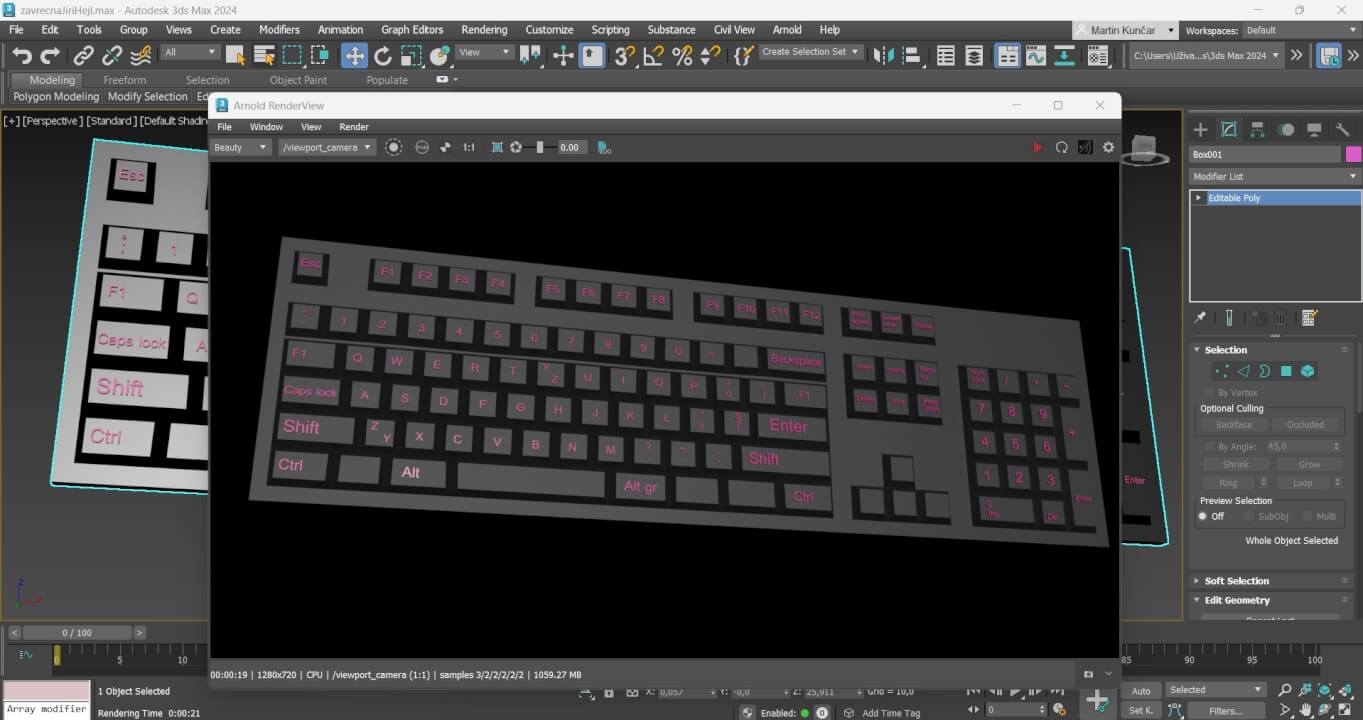Click the pink object color swatch
The width and height of the screenshot is (1363, 720).
click(1353, 154)
